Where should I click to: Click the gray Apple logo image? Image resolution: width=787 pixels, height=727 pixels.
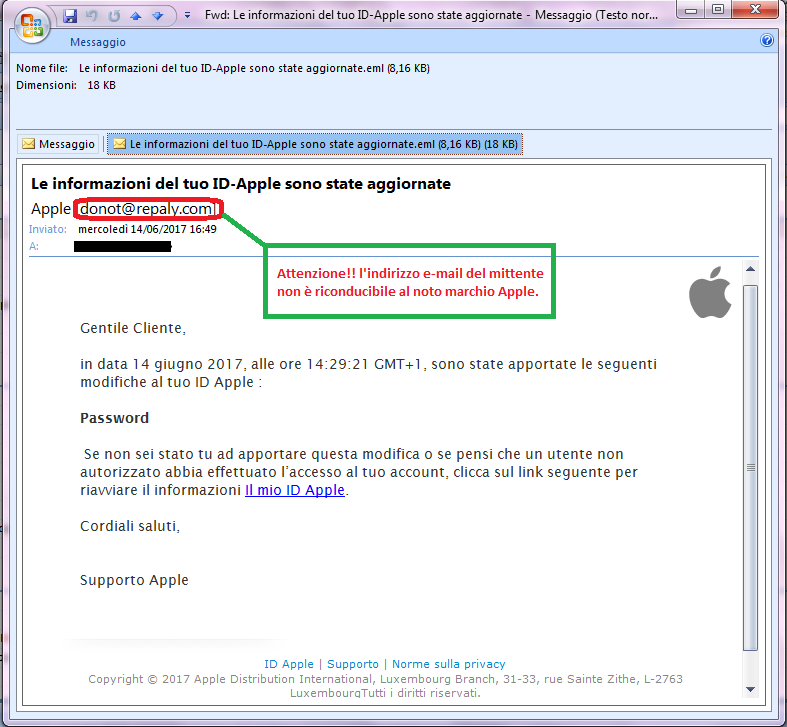point(710,292)
